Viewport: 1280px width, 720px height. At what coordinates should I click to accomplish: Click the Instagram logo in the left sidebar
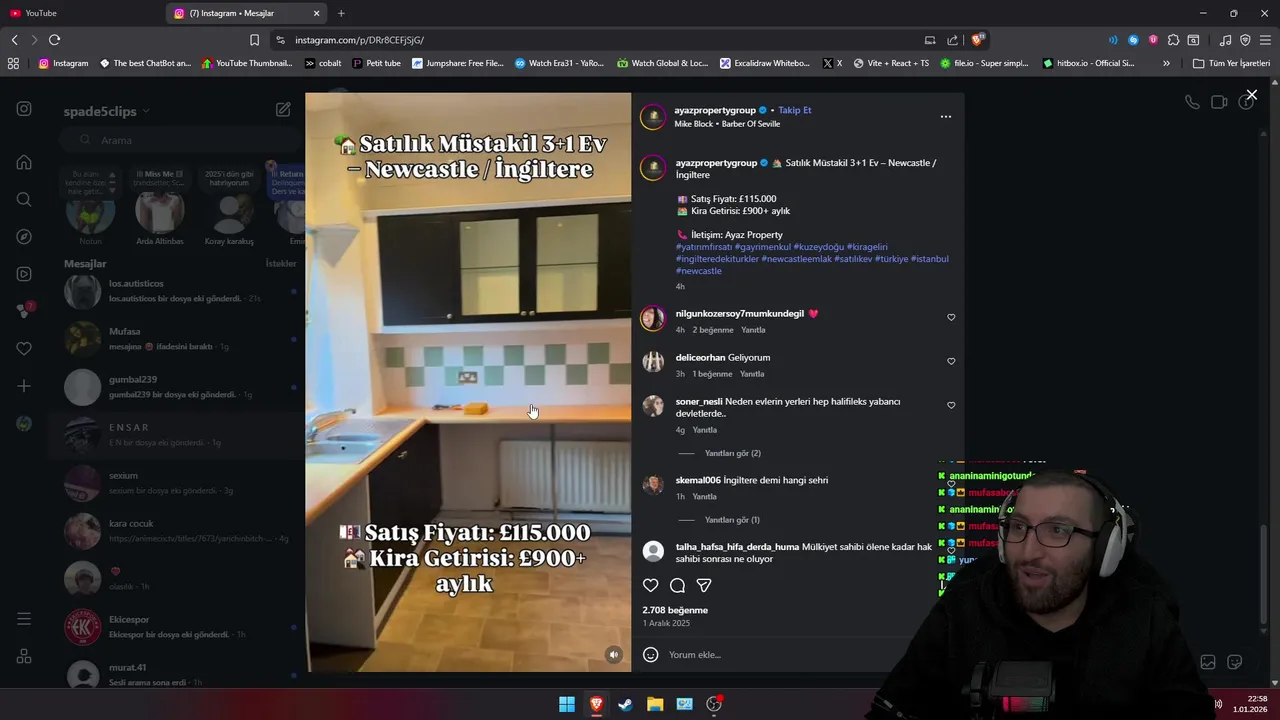point(24,109)
